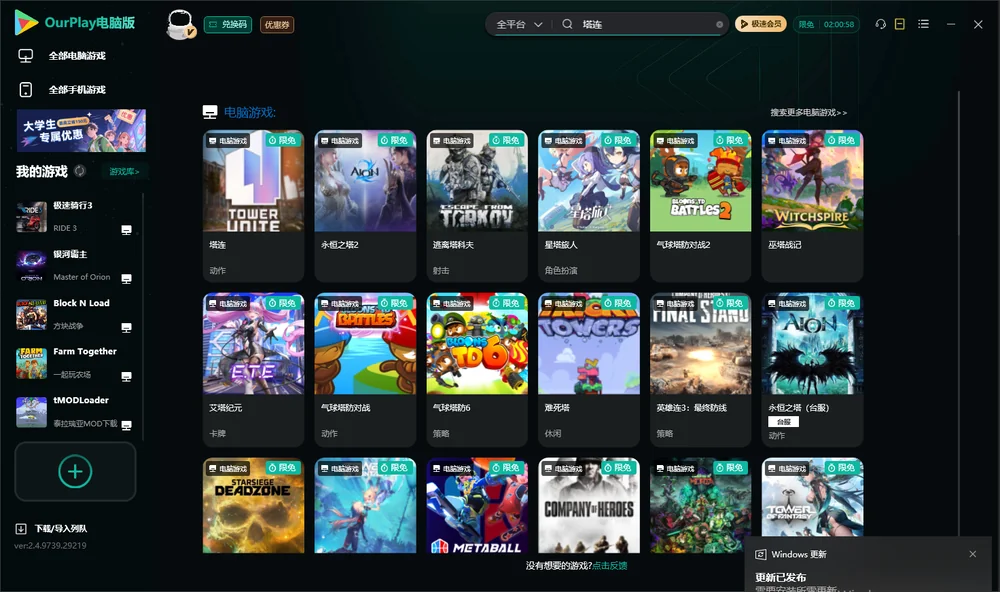Open the 极速会员 membership button
The height and width of the screenshot is (592, 1000).
point(761,24)
